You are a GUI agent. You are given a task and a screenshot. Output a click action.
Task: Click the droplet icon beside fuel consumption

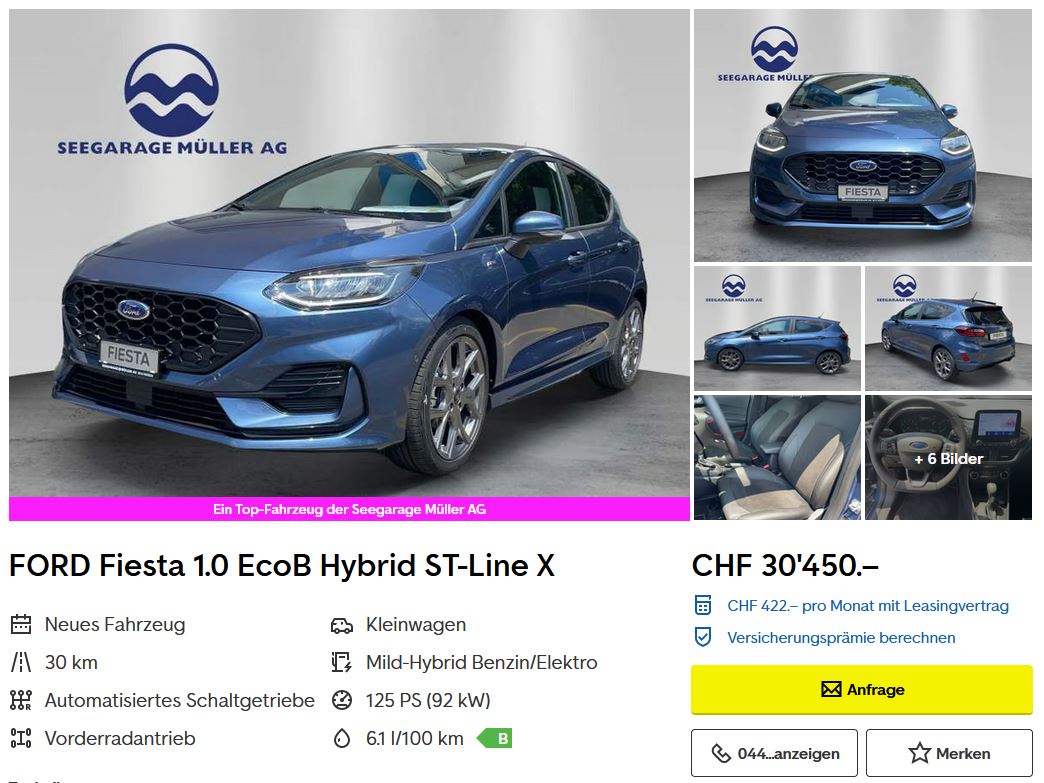coord(342,738)
